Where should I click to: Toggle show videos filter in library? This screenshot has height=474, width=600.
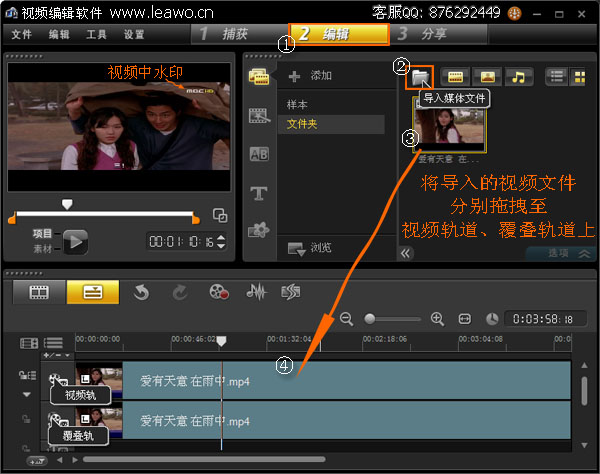(455, 76)
